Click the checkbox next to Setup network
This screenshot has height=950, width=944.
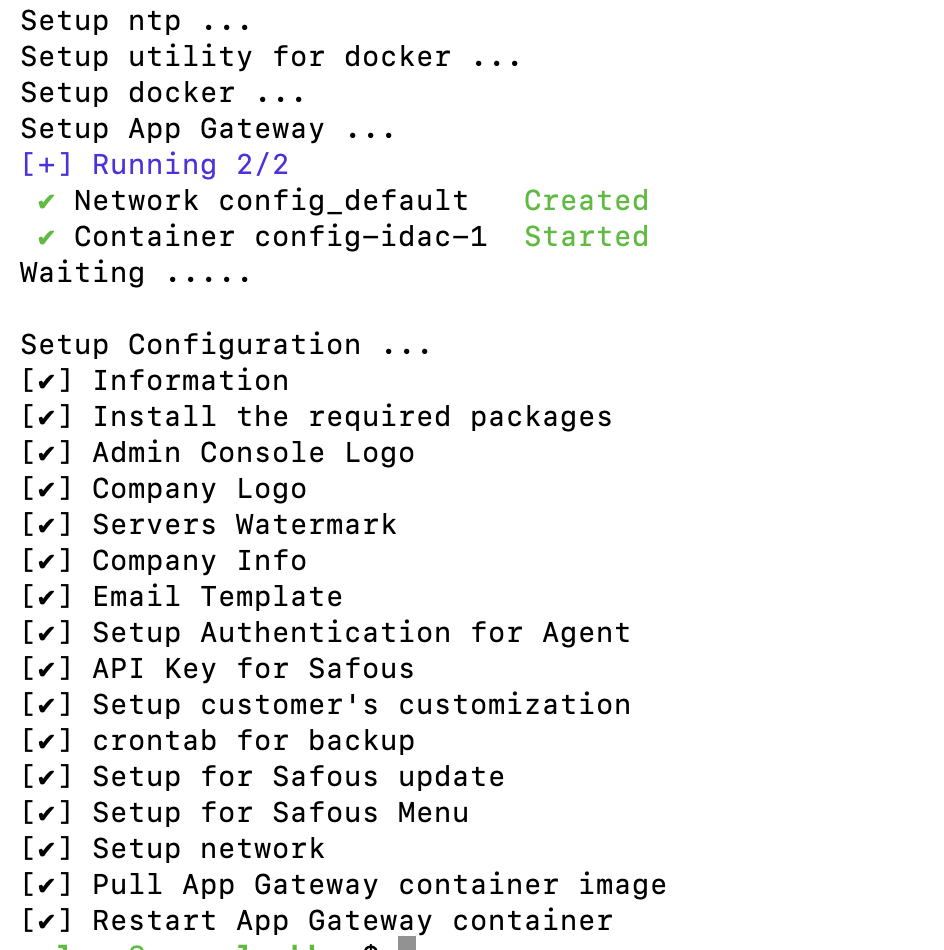47,849
